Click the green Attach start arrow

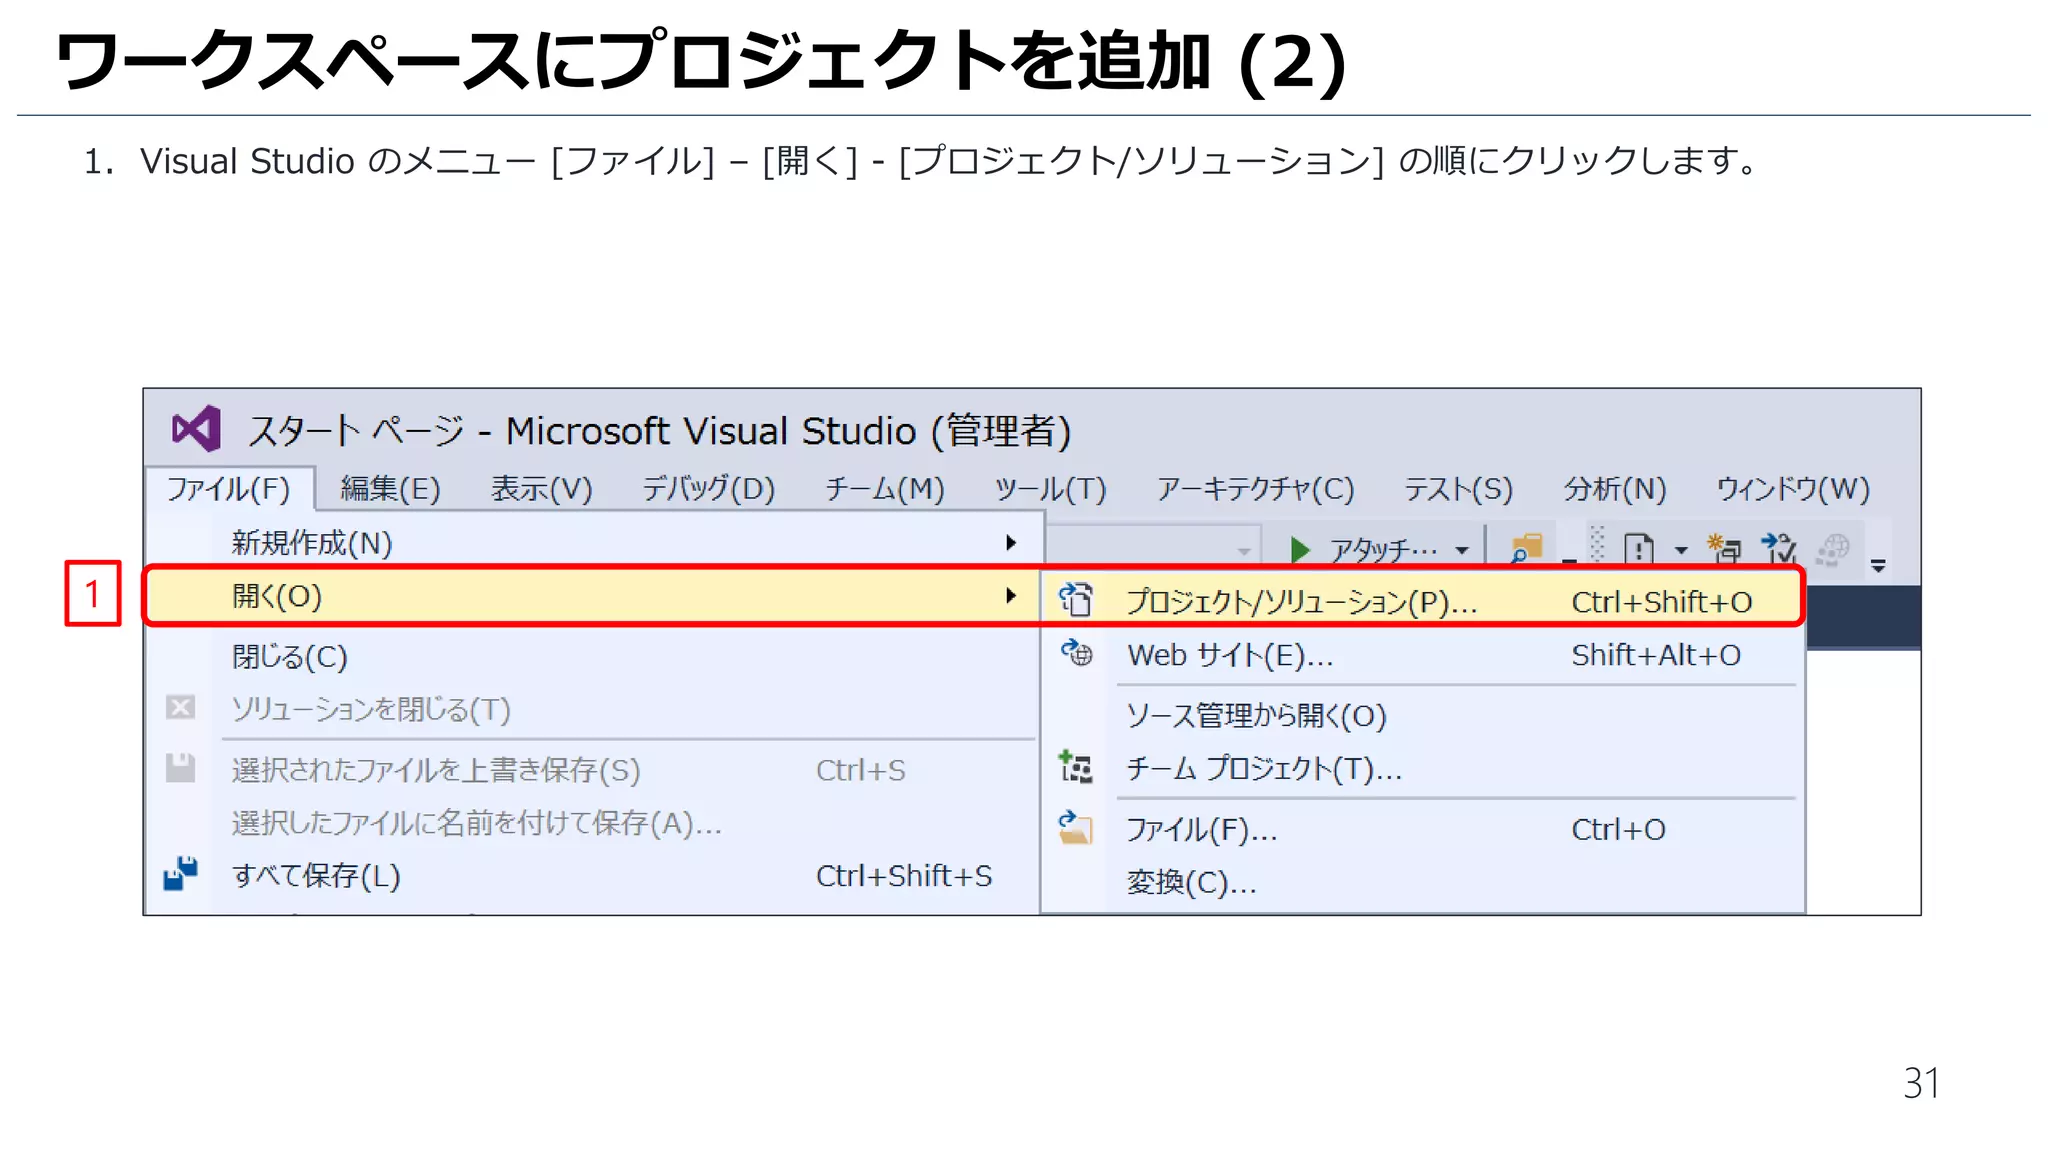1300,549
